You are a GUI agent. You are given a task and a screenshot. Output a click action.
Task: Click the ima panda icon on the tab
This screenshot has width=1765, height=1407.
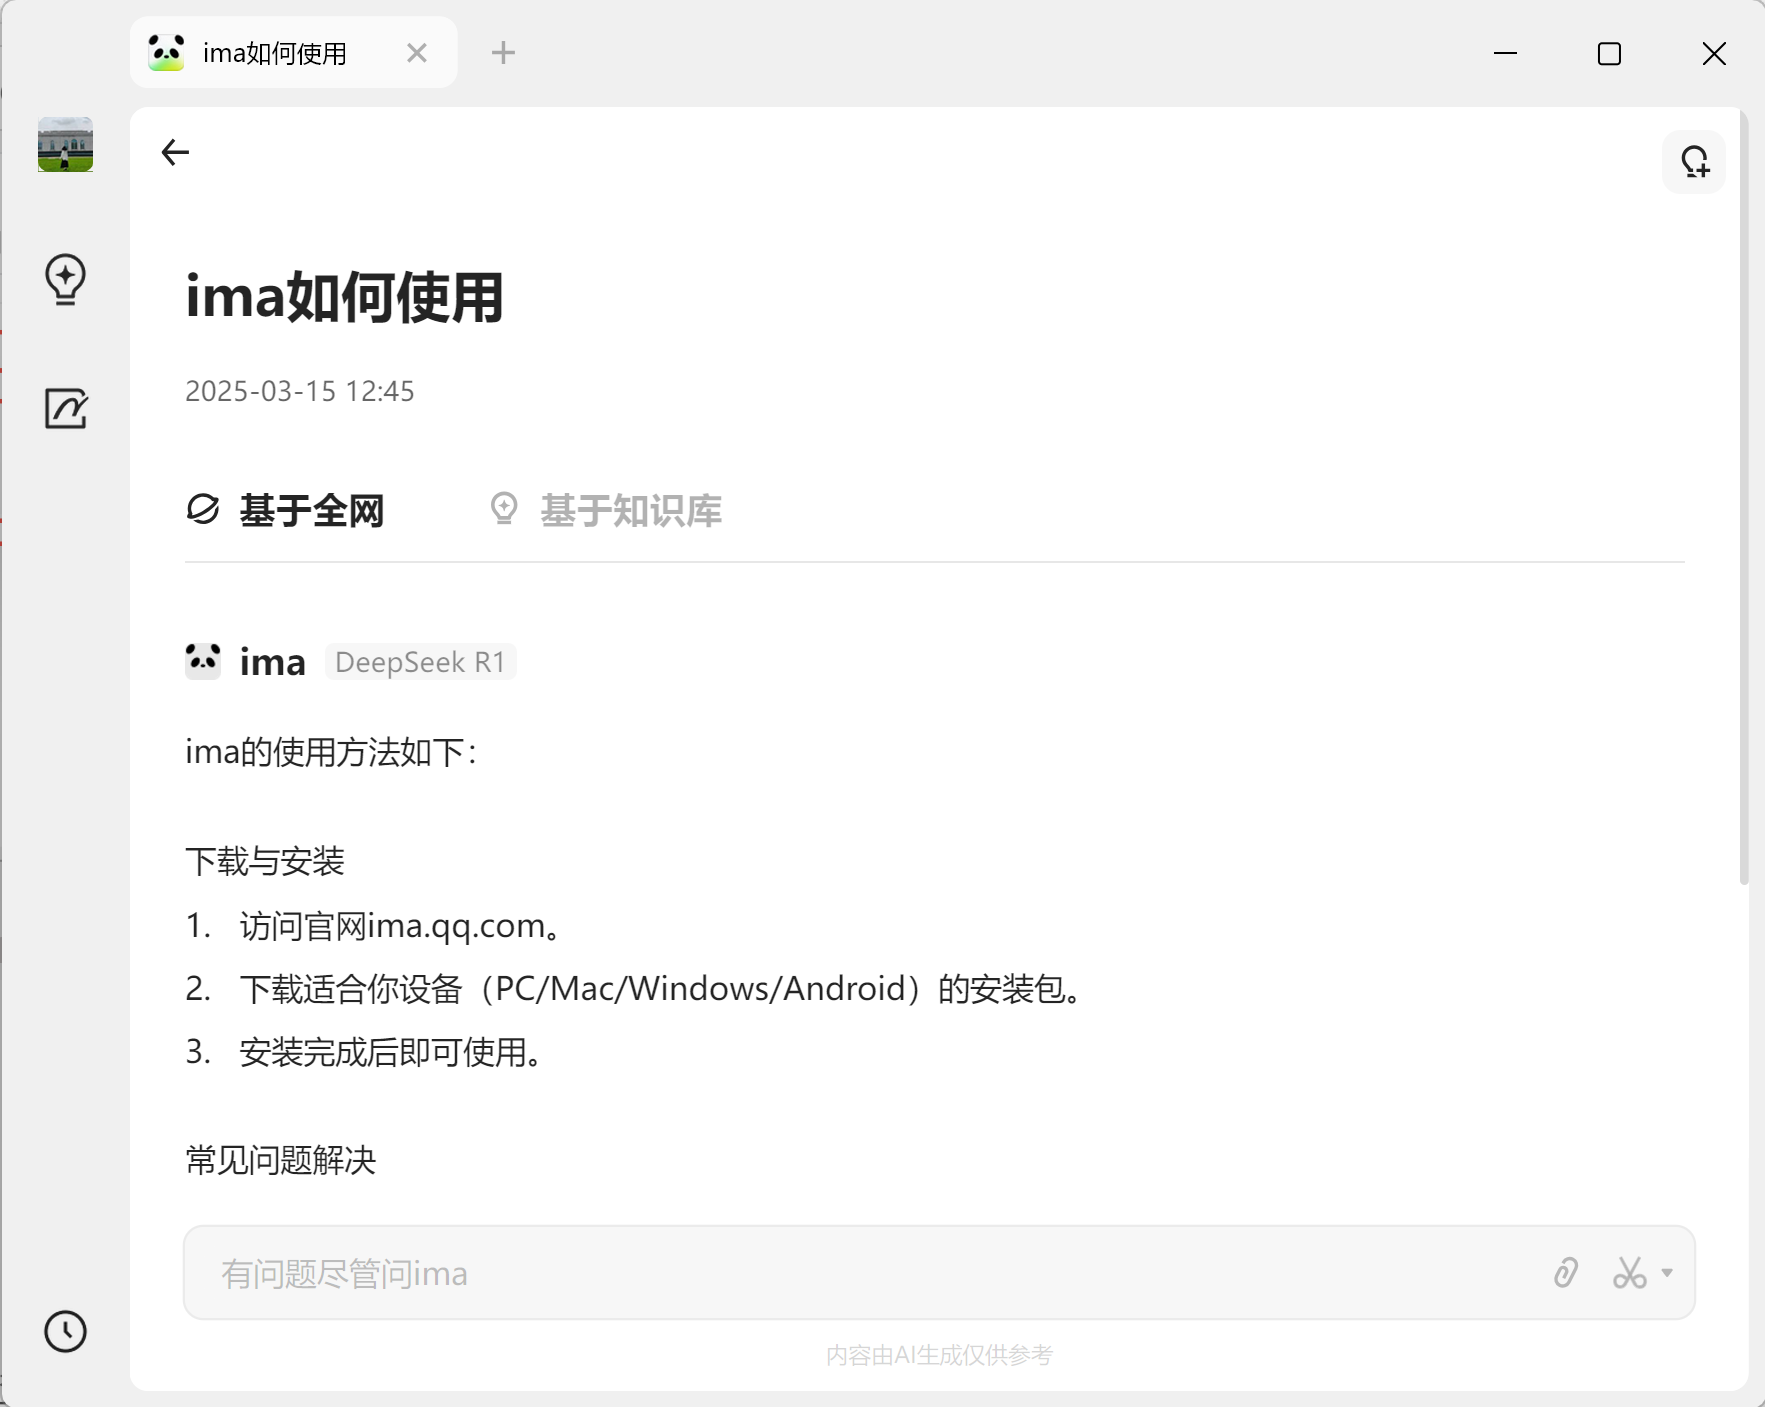click(x=166, y=51)
